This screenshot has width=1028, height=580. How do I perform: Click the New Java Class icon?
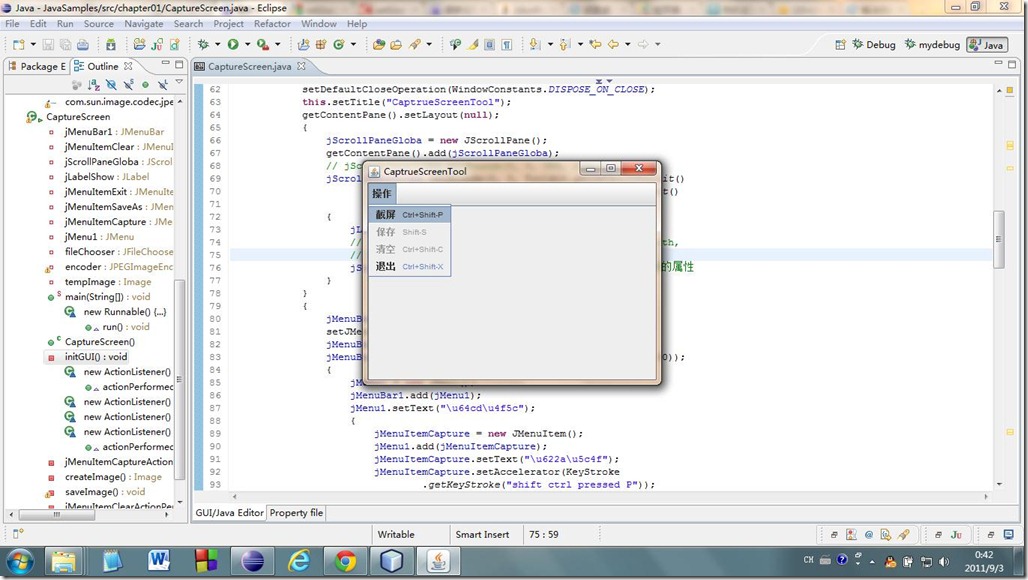(338, 44)
